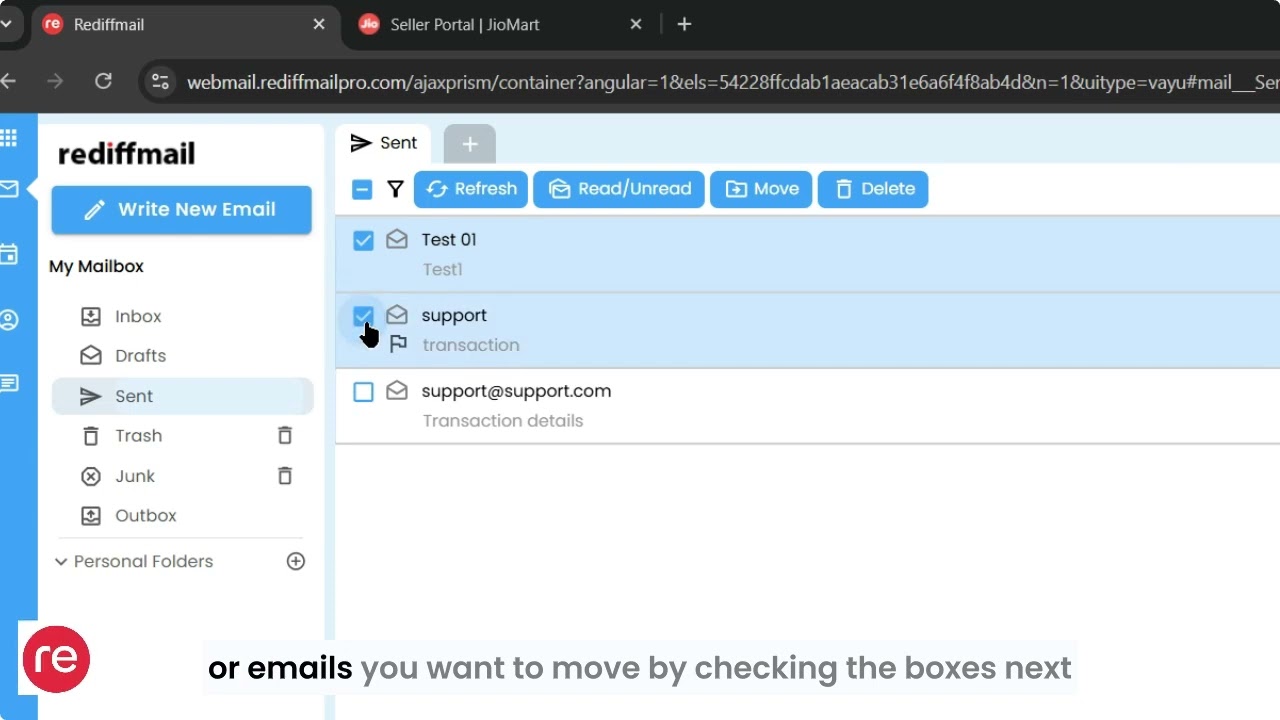Click envelope icon on Test 01 email
Viewport: 1280px width, 720px height.
pyautogui.click(x=397, y=239)
